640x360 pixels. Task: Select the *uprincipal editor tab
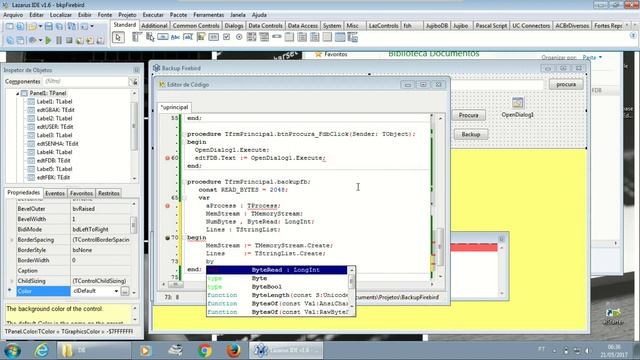click(174, 107)
